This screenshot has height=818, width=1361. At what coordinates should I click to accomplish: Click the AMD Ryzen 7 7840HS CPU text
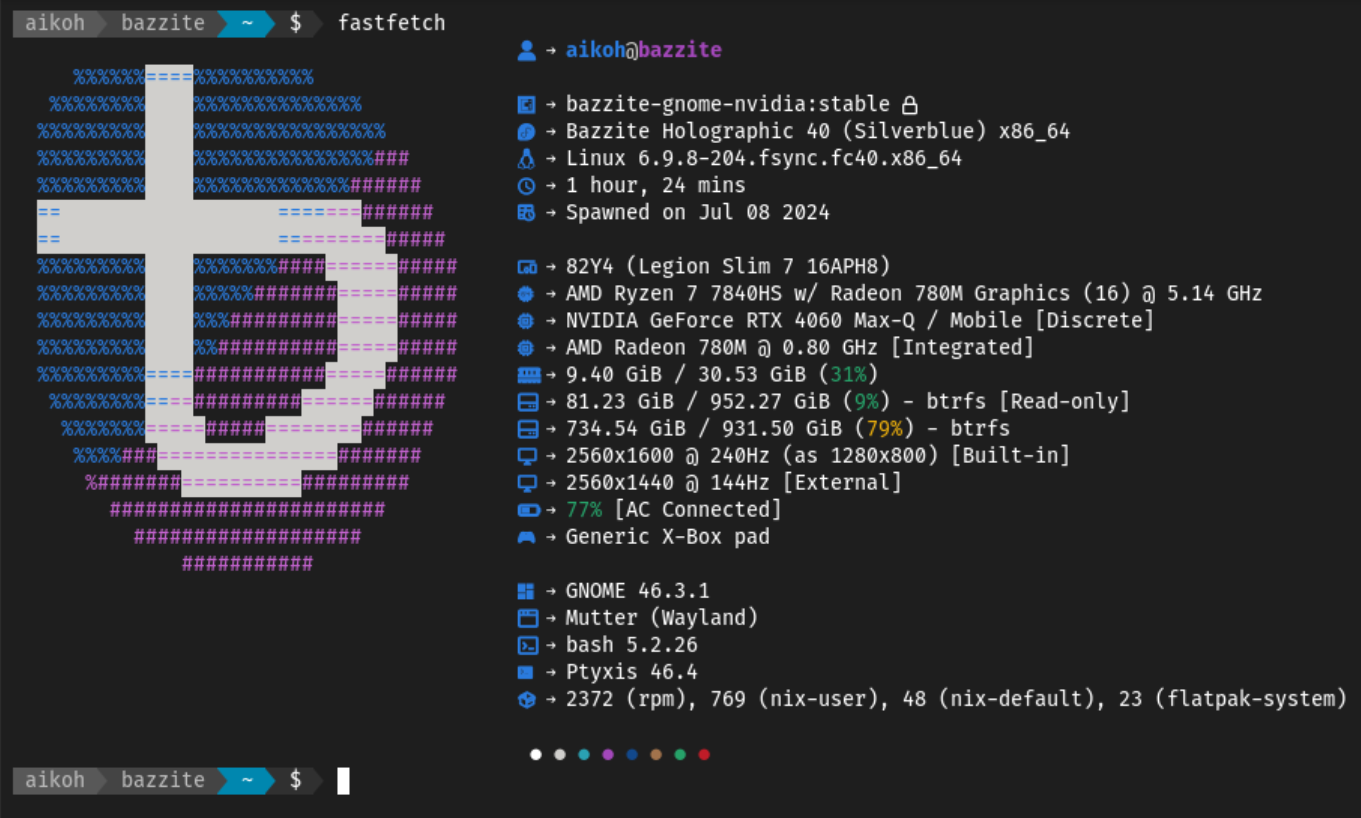pos(914,293)
